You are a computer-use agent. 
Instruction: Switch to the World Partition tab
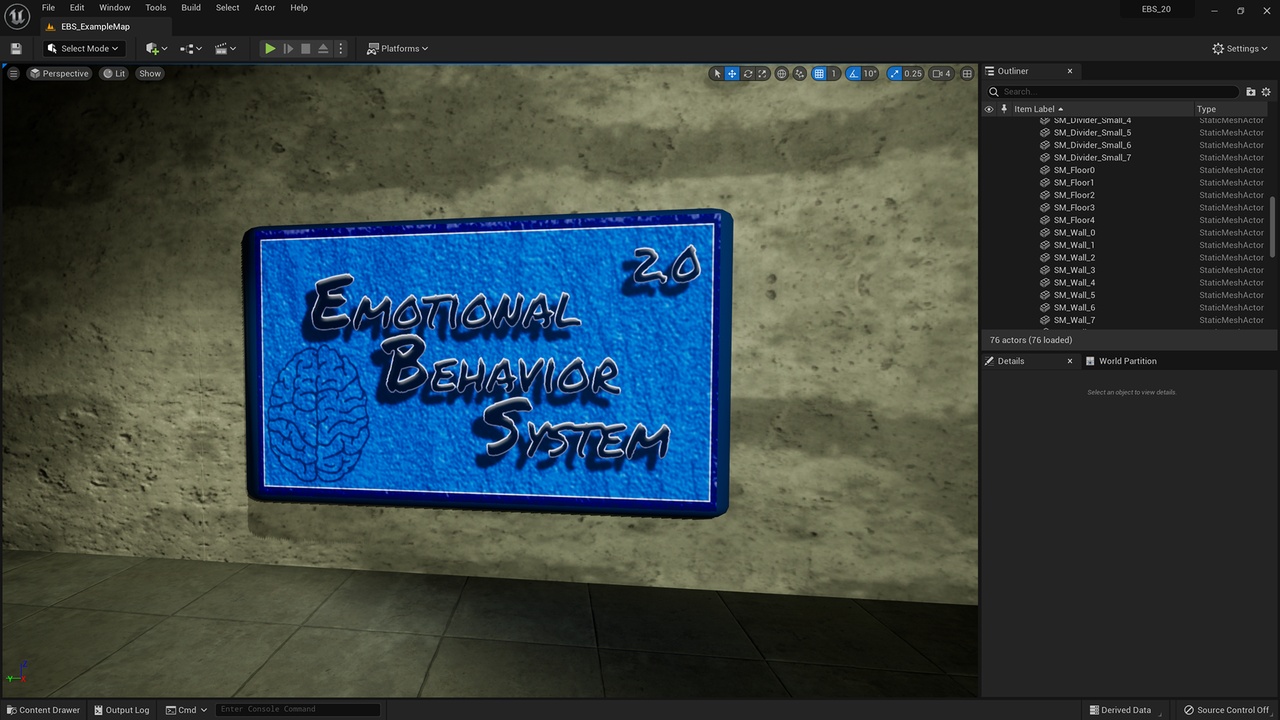1127,361
